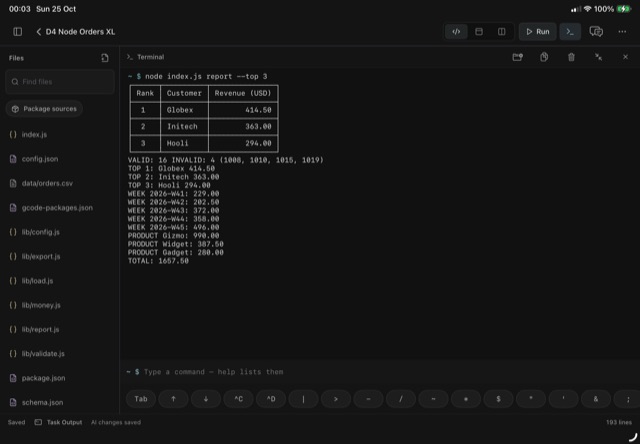
Task: Toggle the sidebar panel icon
Action: click(x=18, y=32)
